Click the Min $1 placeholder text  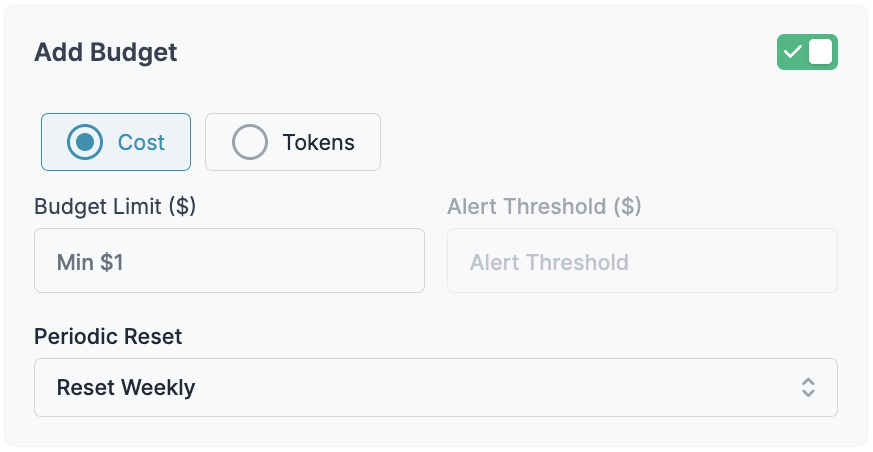coord(90,262)
